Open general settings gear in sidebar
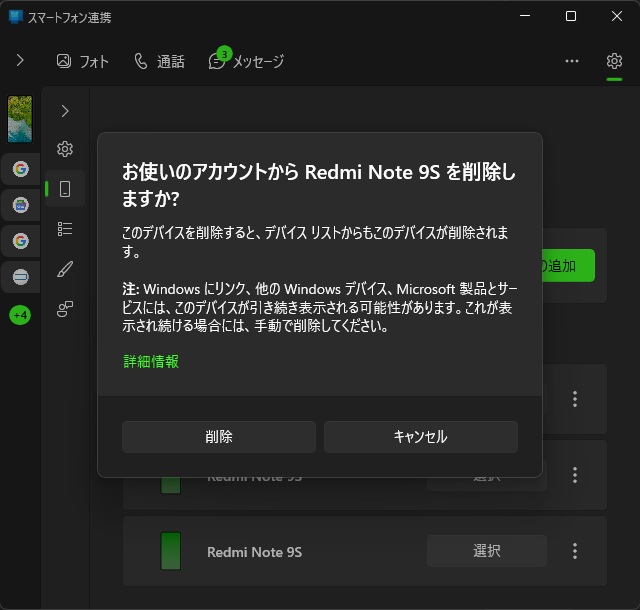This screenshot has height=610, width=640. click(x=65, y=149)
